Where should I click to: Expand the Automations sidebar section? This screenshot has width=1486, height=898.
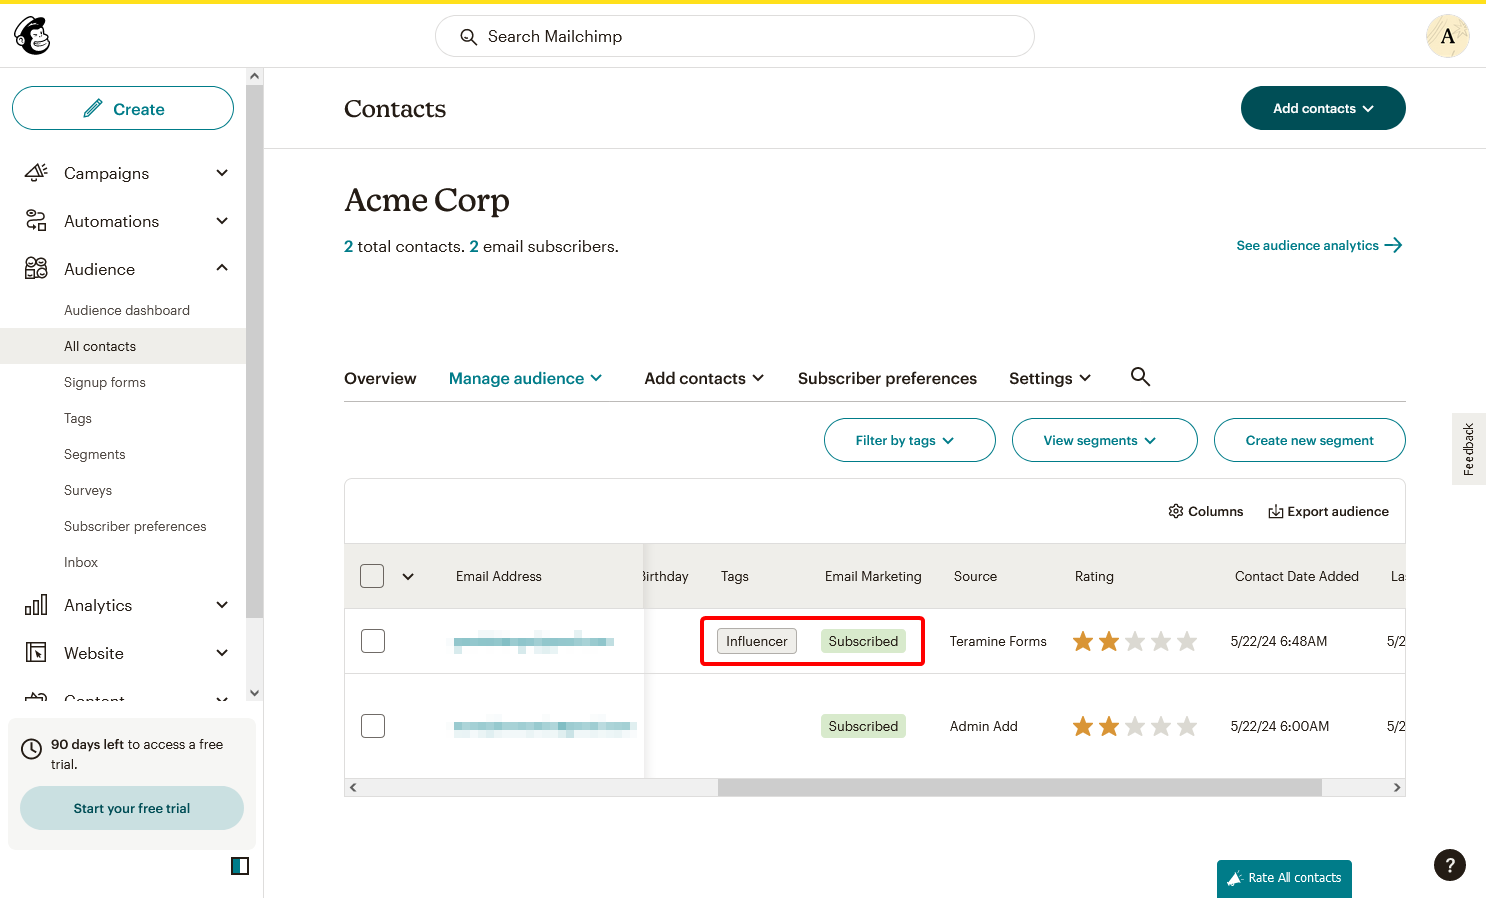click(x=222, y=221)
